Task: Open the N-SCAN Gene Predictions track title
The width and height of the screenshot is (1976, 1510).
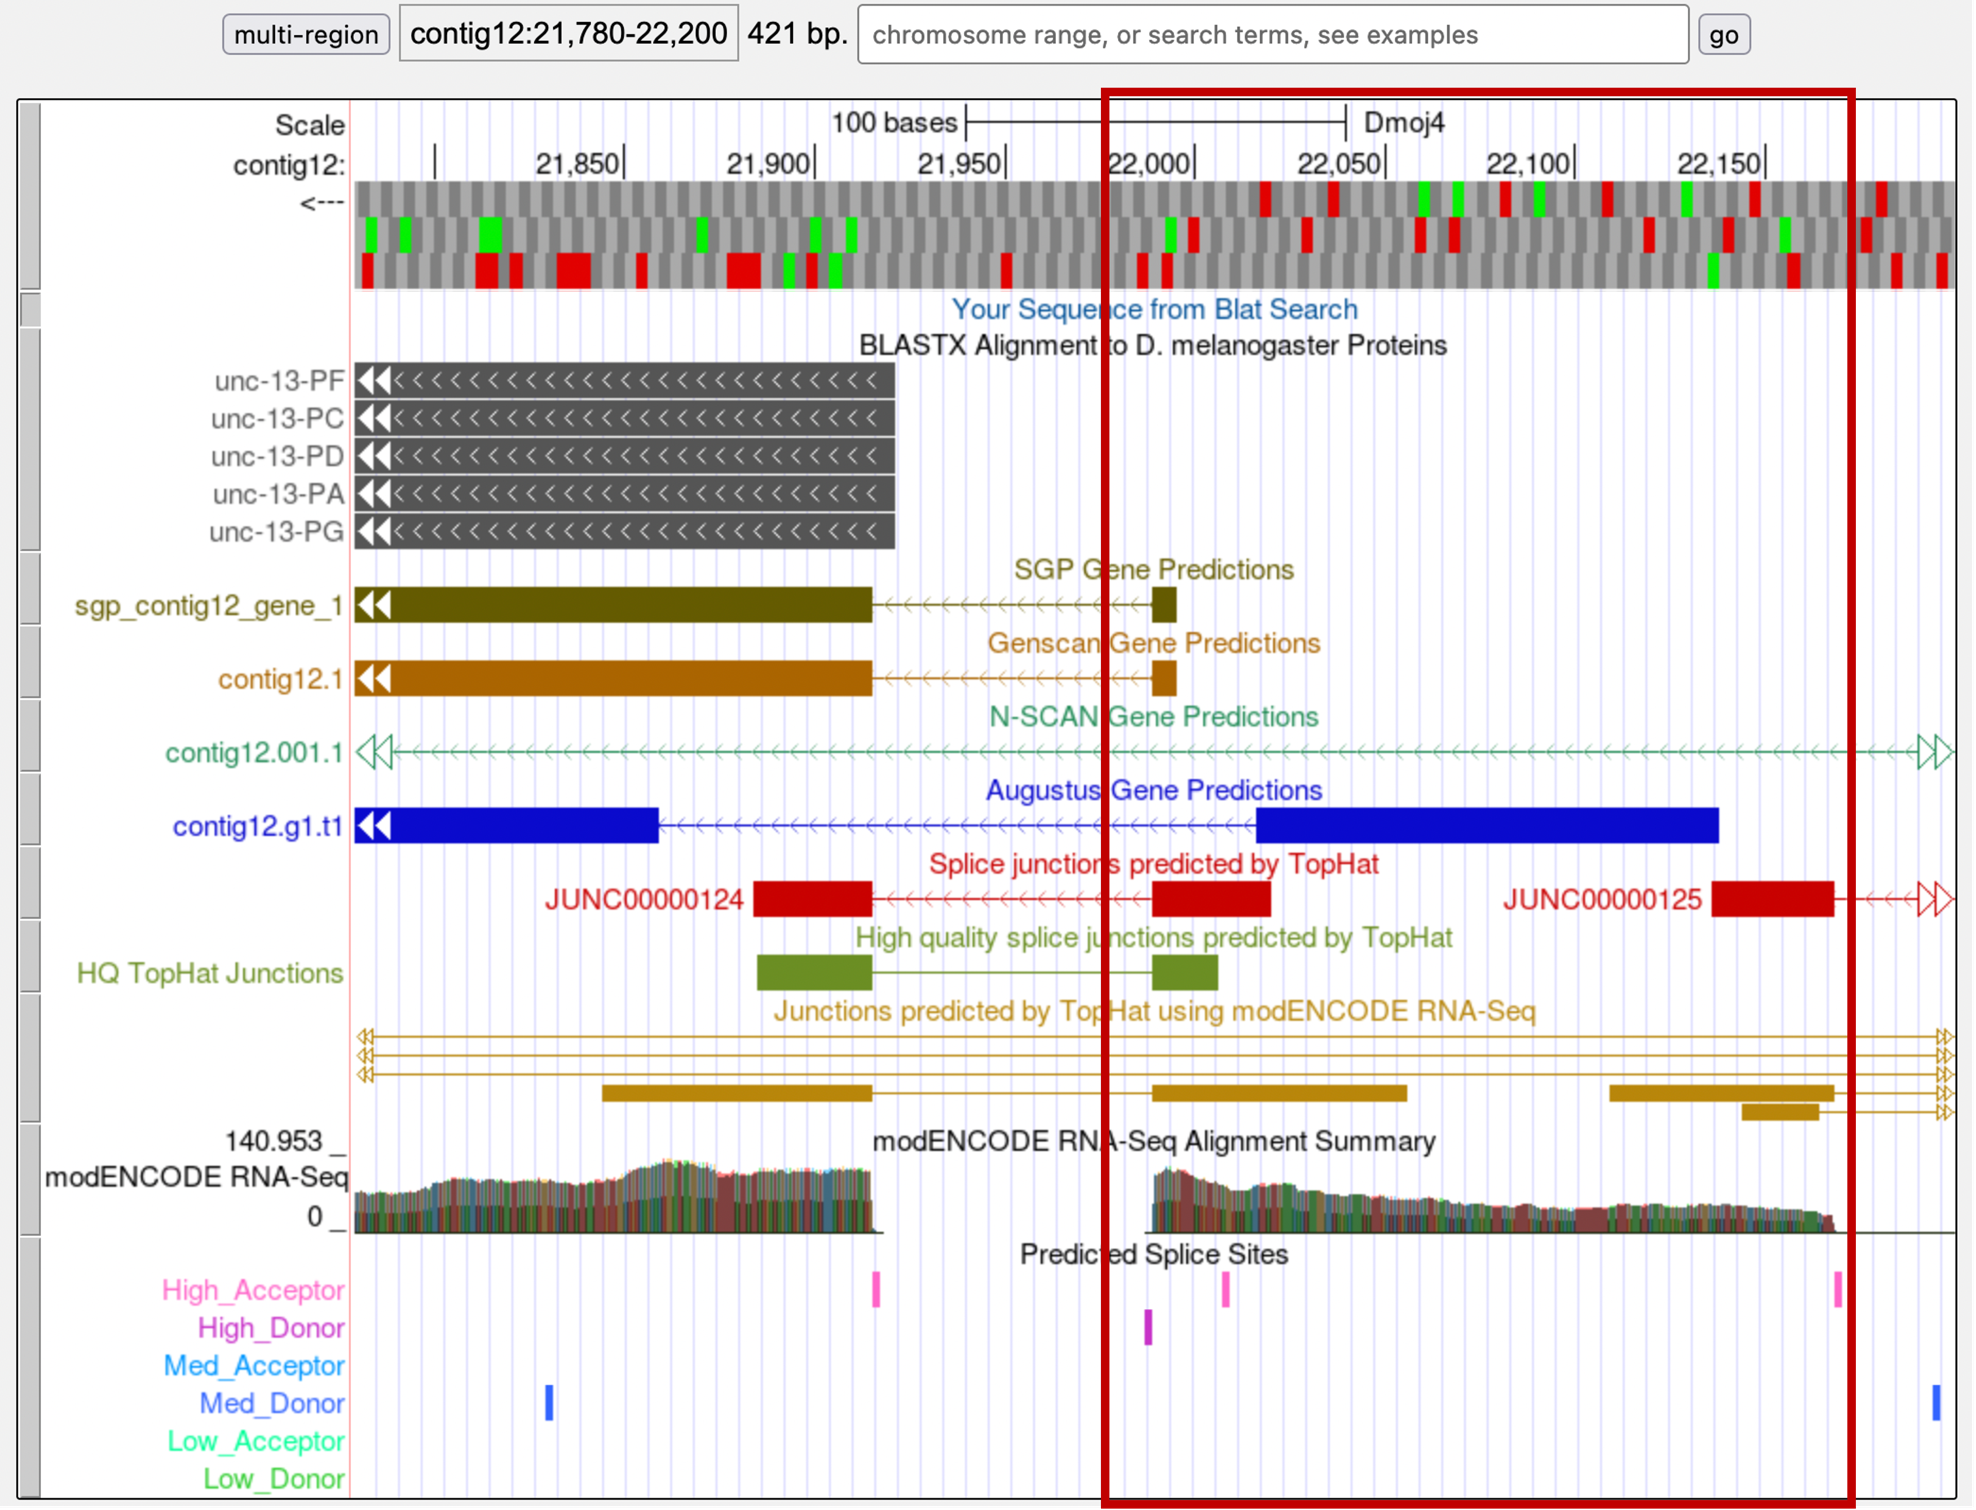Action: click(x=1153, y=716)
